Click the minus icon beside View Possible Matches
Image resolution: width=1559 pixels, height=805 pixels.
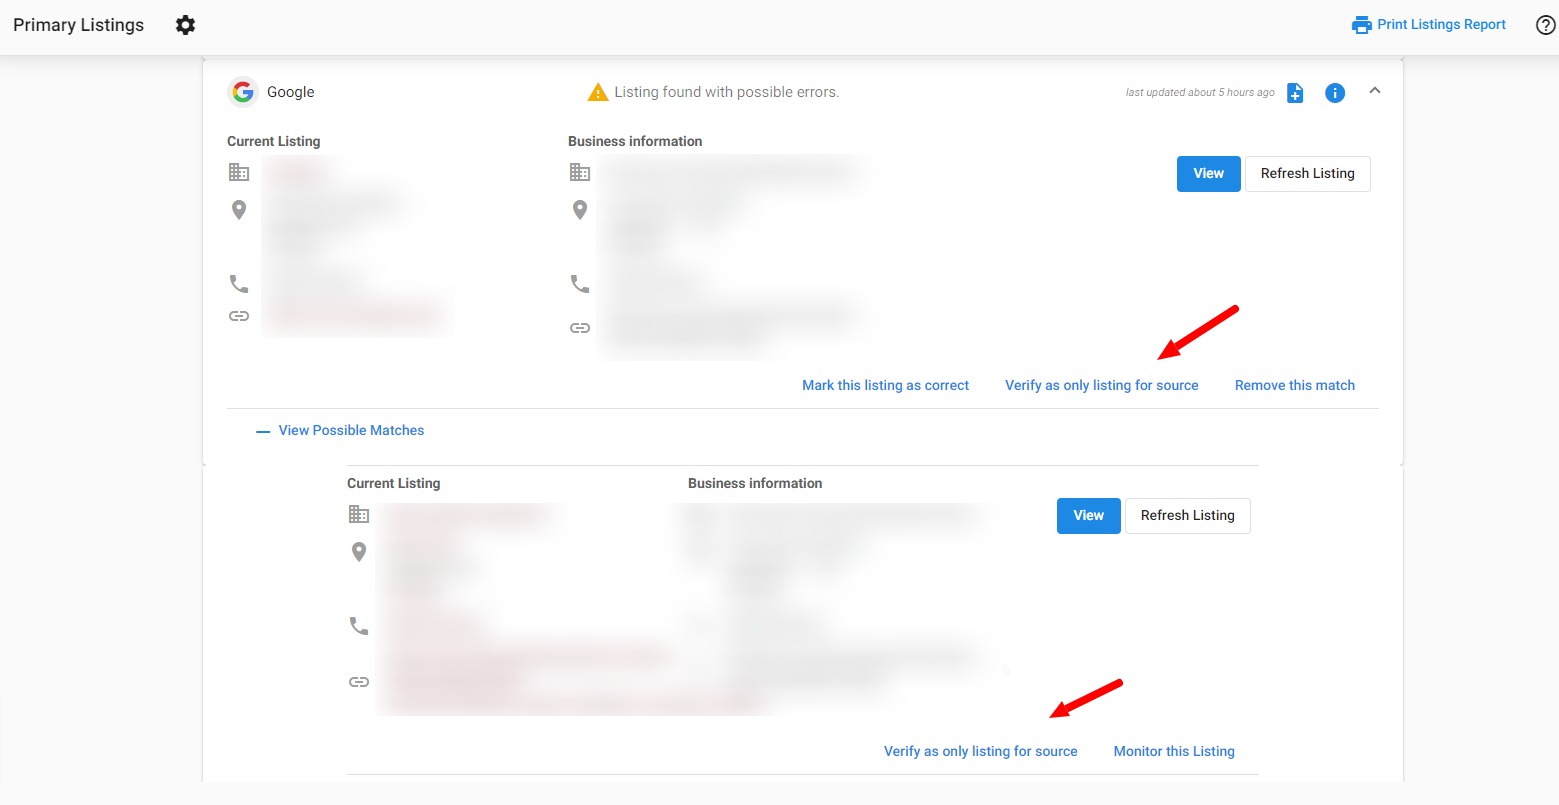(x=262, y=430)
